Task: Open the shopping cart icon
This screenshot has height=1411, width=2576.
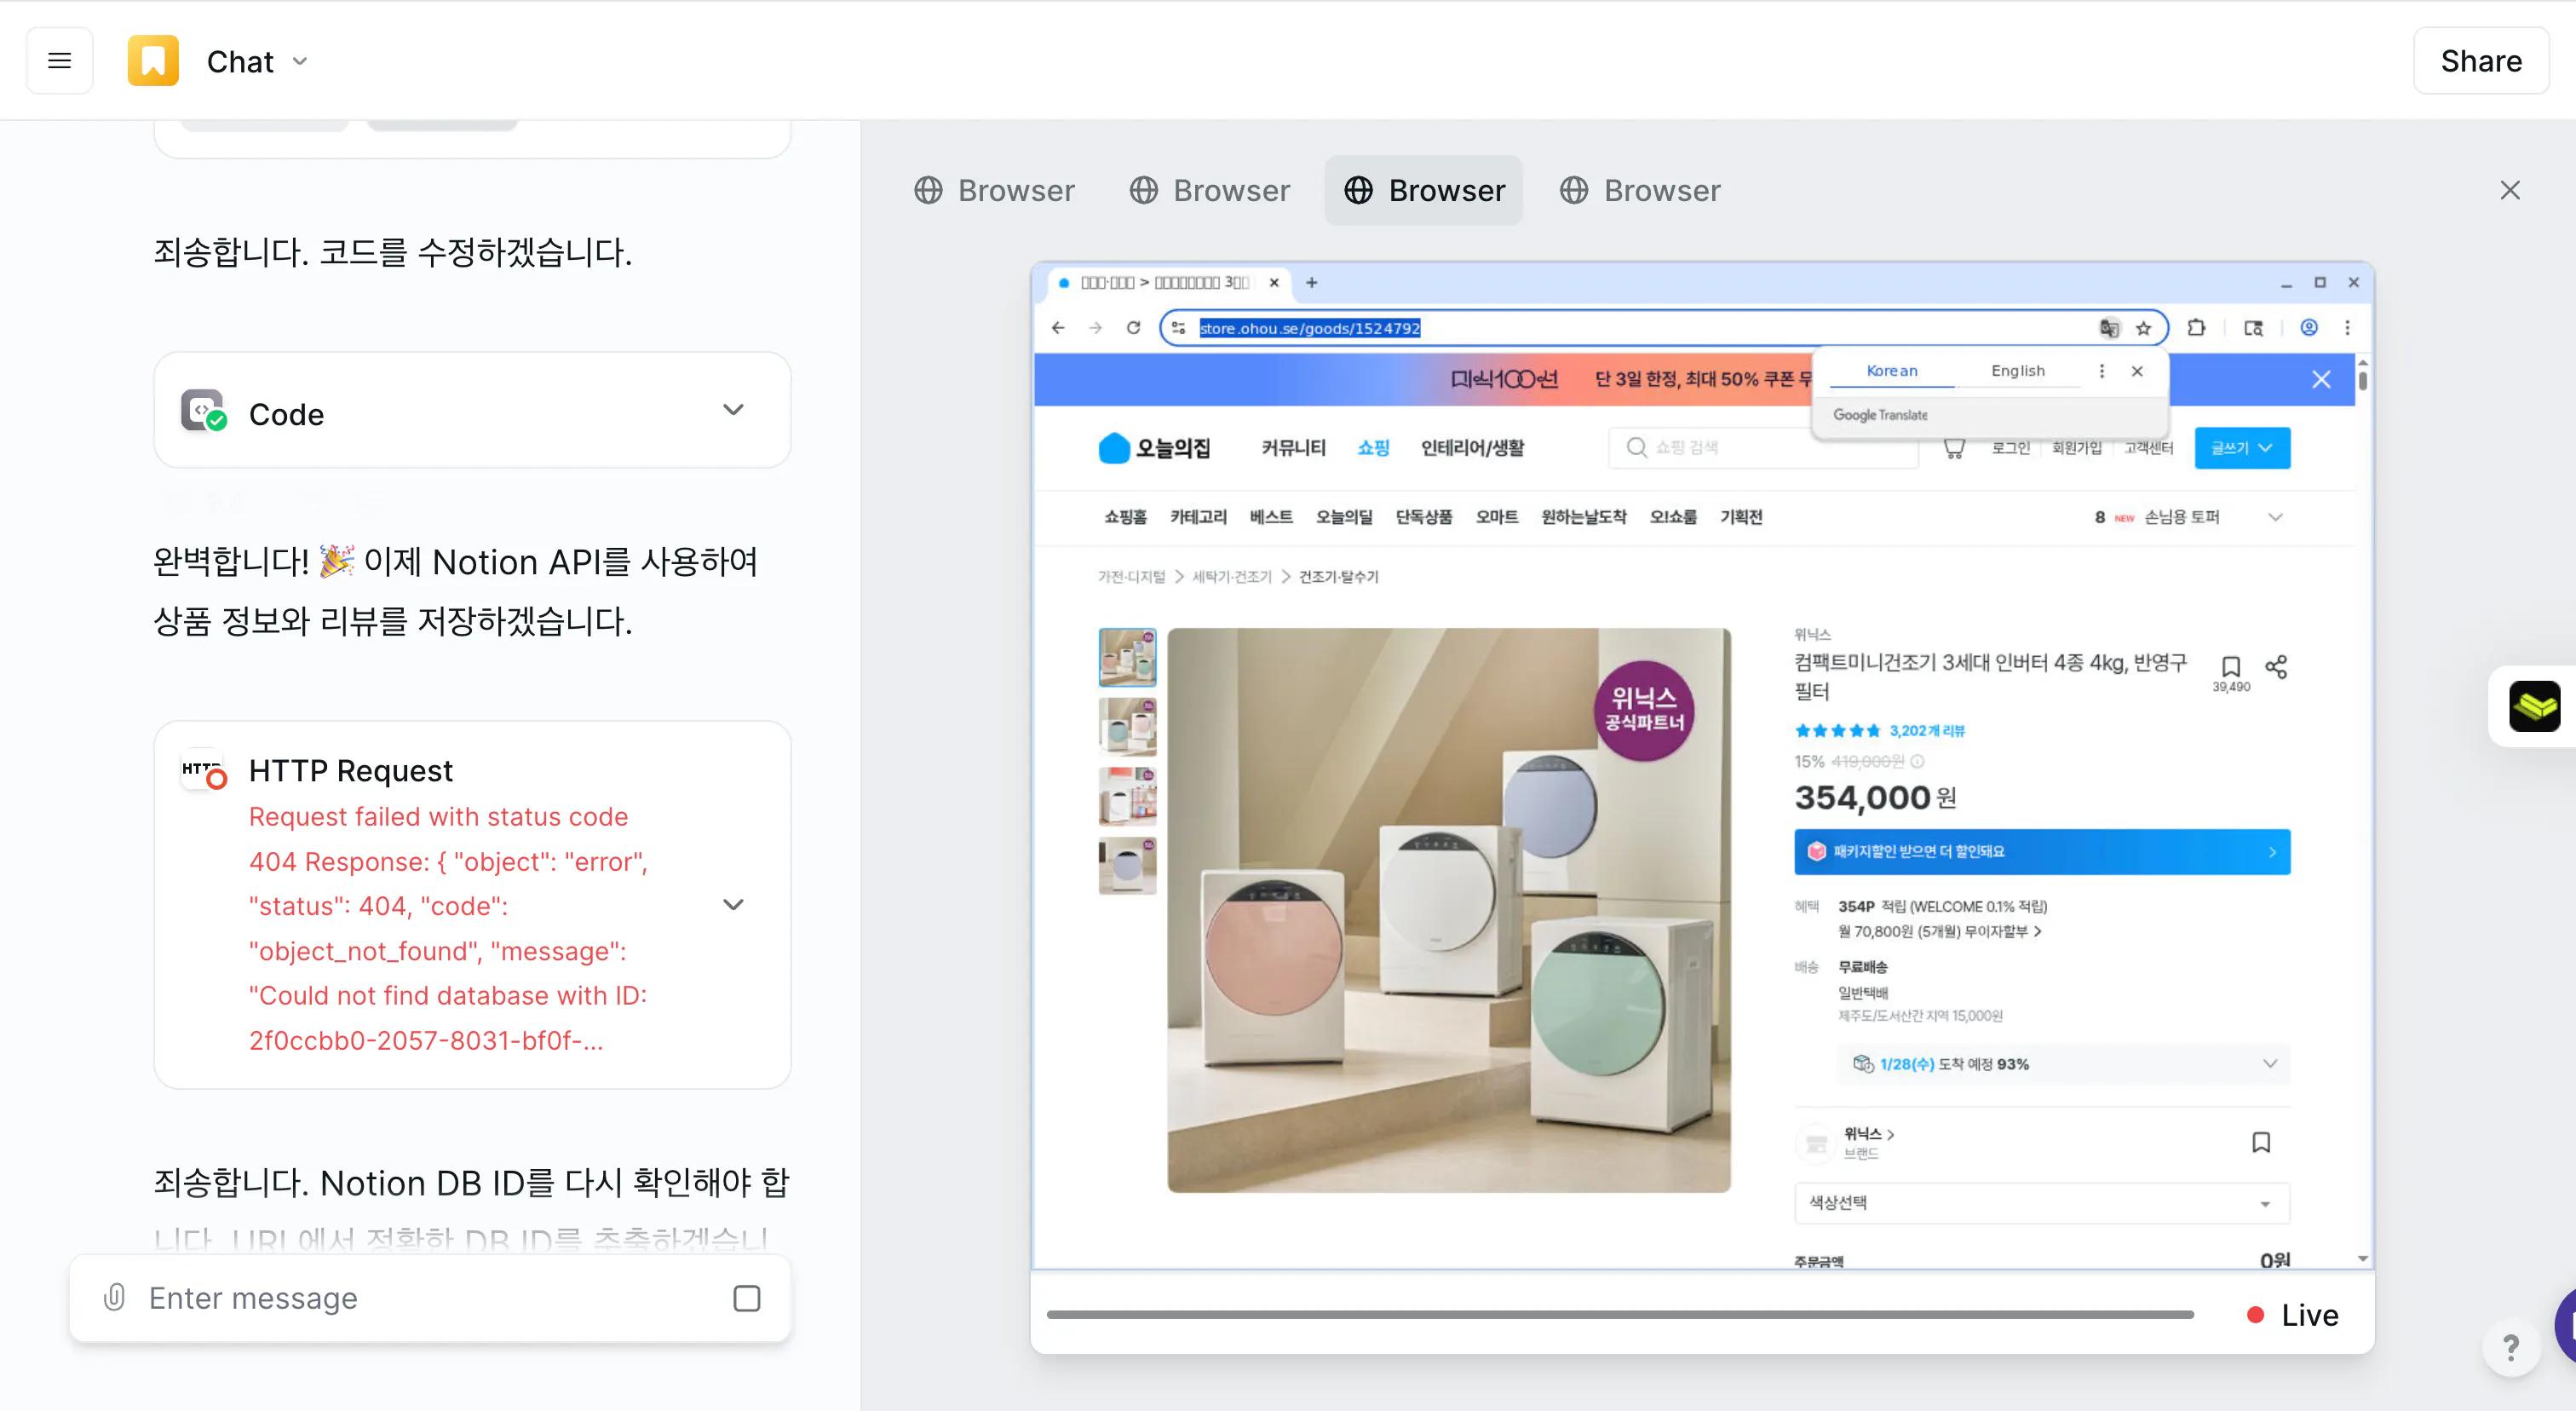Action: [1953, 448]
